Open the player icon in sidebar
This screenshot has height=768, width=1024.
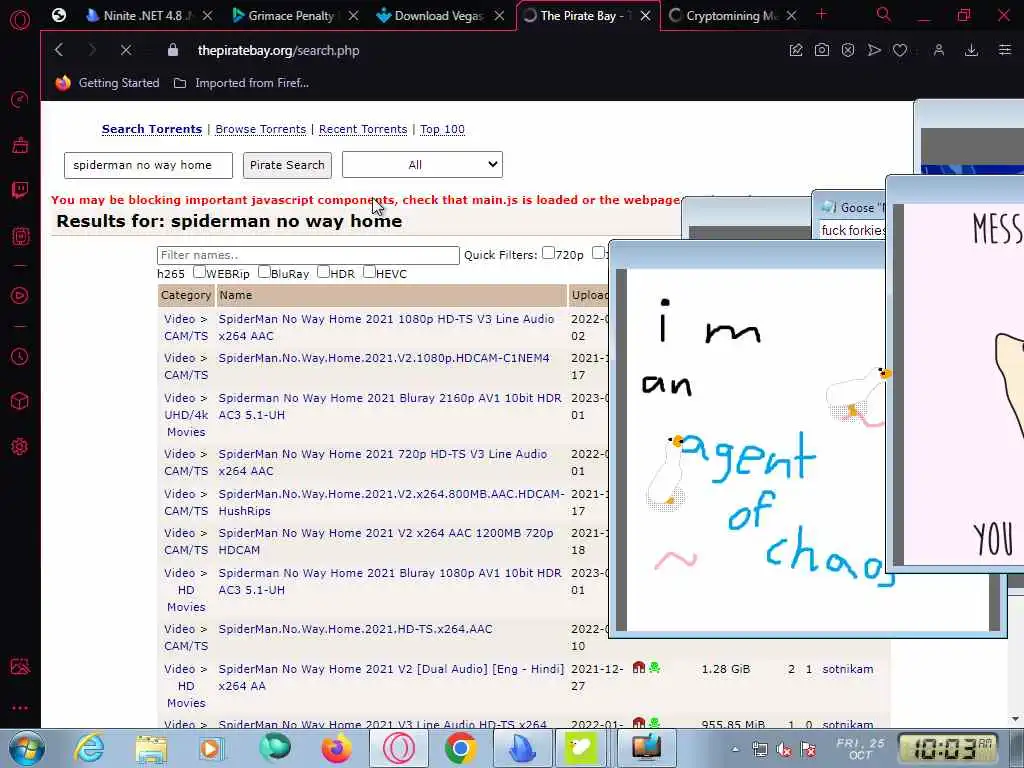click(20, 296)
